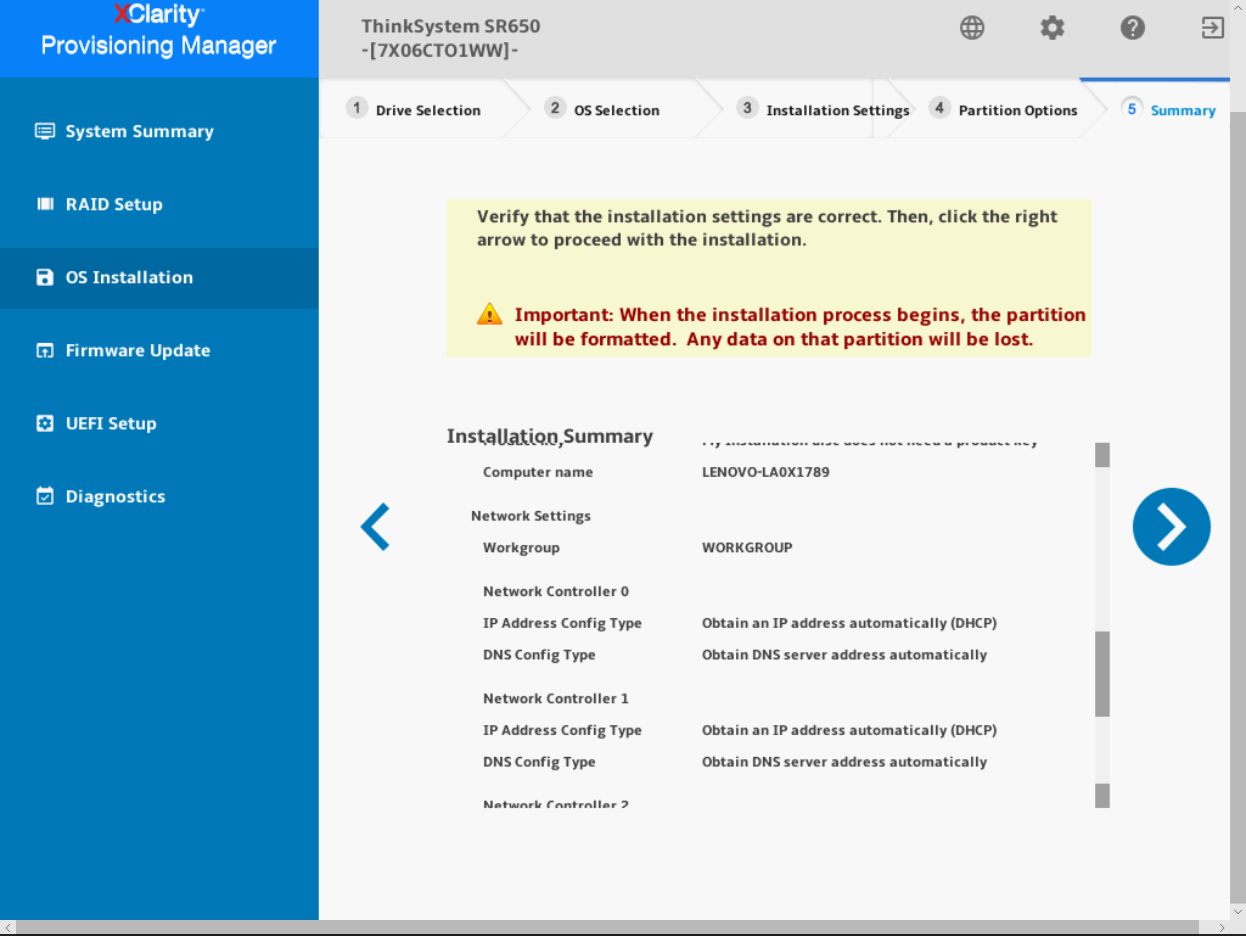This screenshot has height=936, width=1246.
Task: Go to the Partition Options step
Action: [1004, 110]
